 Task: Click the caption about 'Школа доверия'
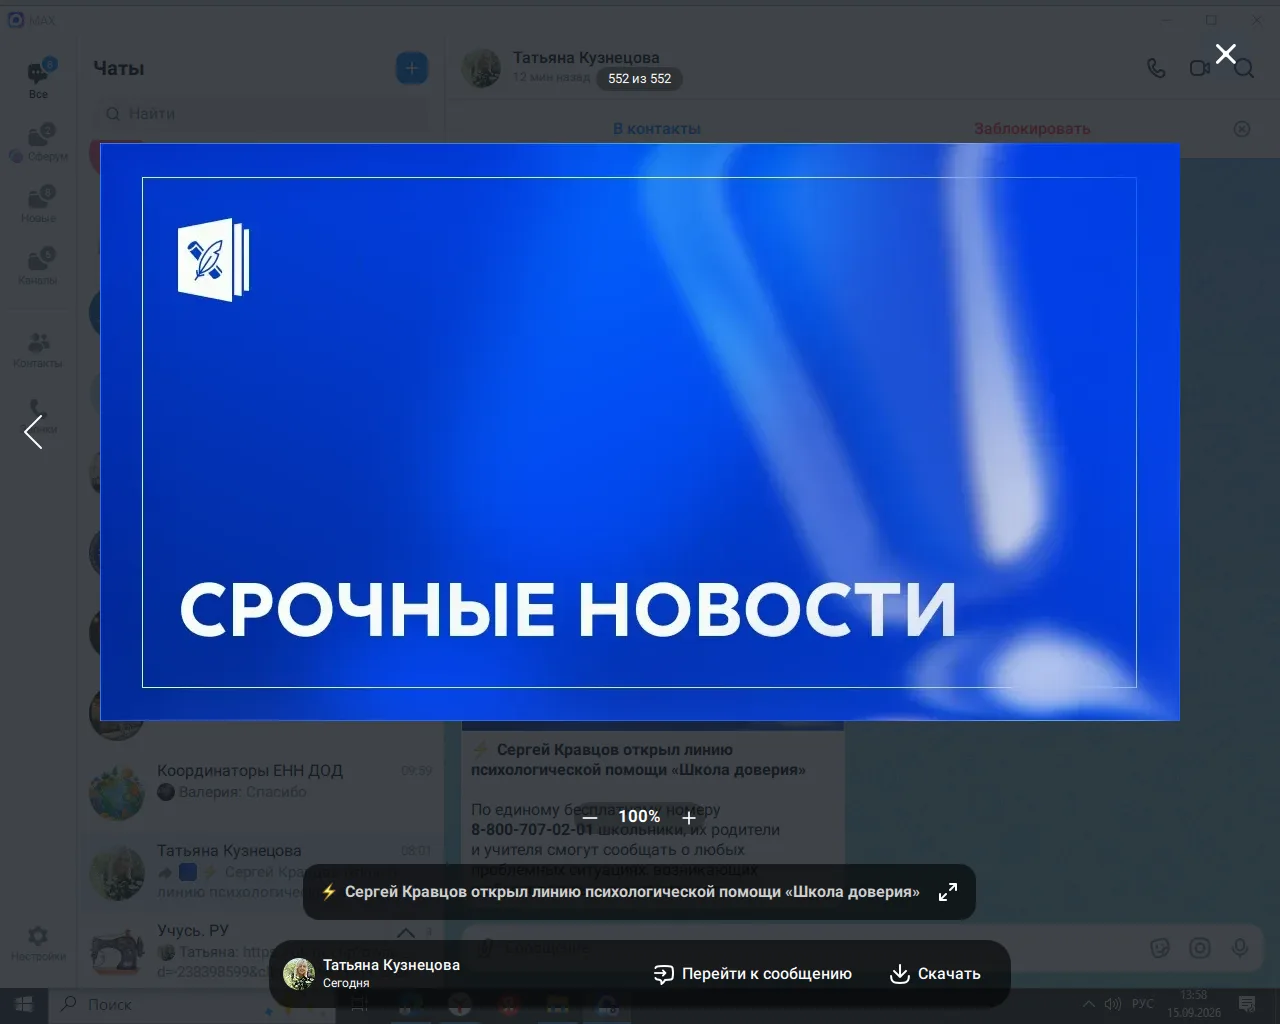click(632, 892)
